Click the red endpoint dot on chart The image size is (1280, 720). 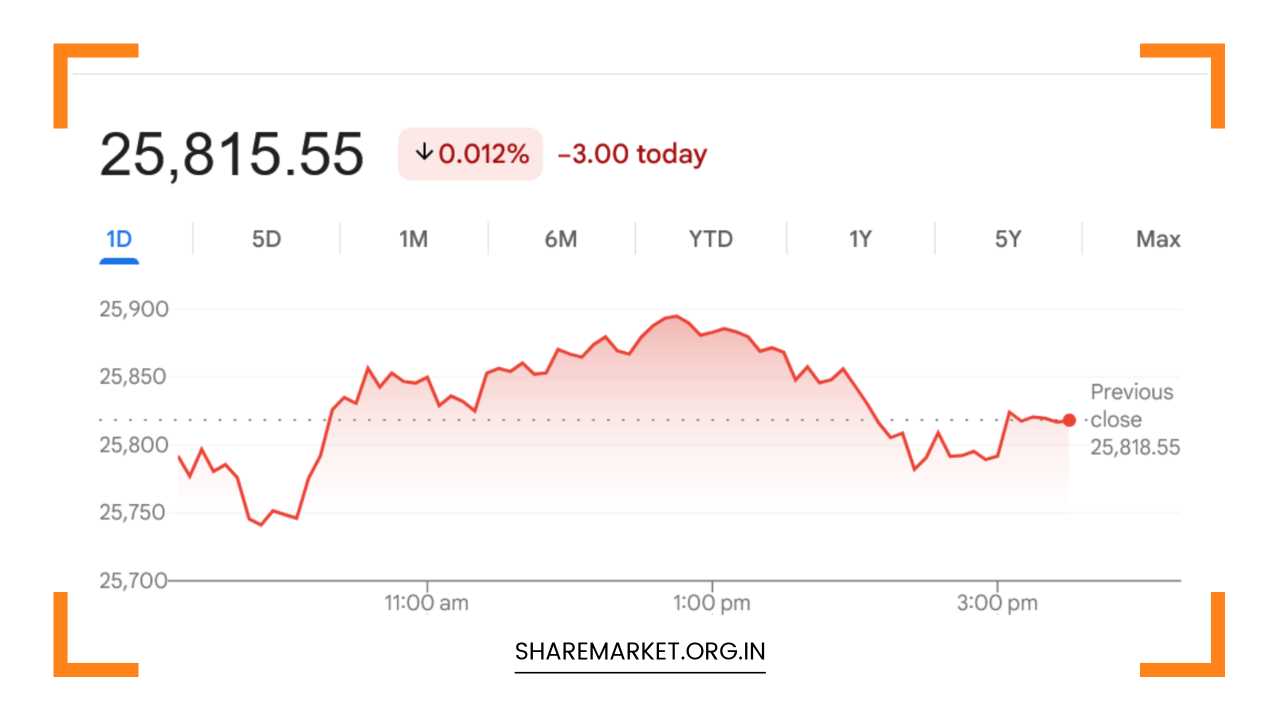[x=1069, y=420]
